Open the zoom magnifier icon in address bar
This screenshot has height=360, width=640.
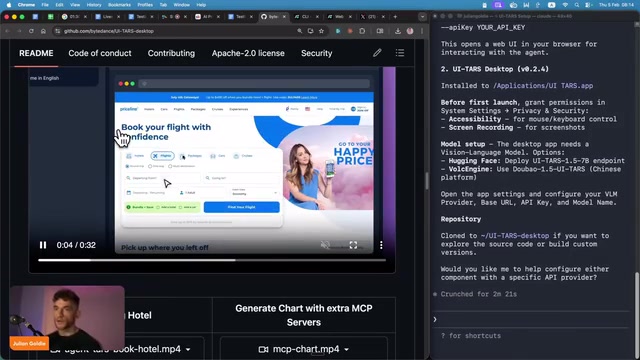(x=300, y=31)
